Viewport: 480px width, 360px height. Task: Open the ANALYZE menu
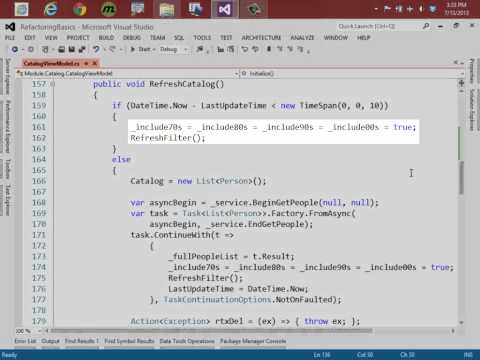point(302,38)
